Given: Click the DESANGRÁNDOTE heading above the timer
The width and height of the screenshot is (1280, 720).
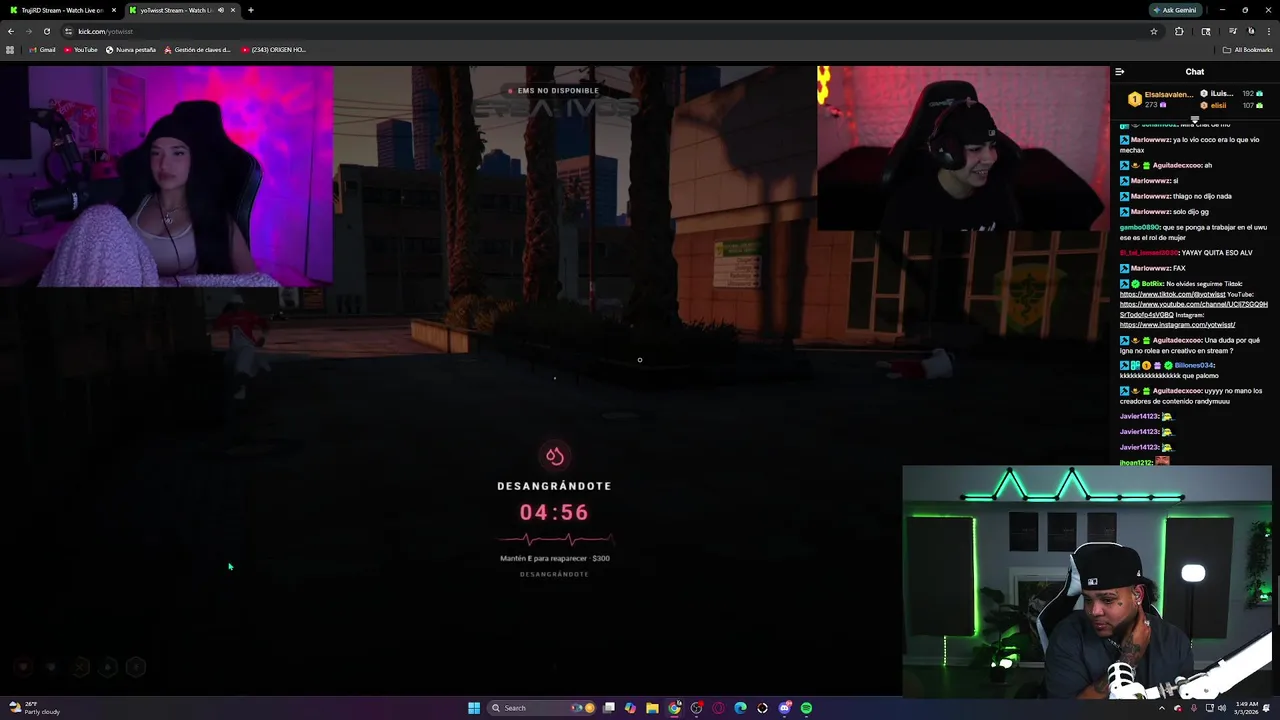Looking at the screenshot, I should click(554, 486).
